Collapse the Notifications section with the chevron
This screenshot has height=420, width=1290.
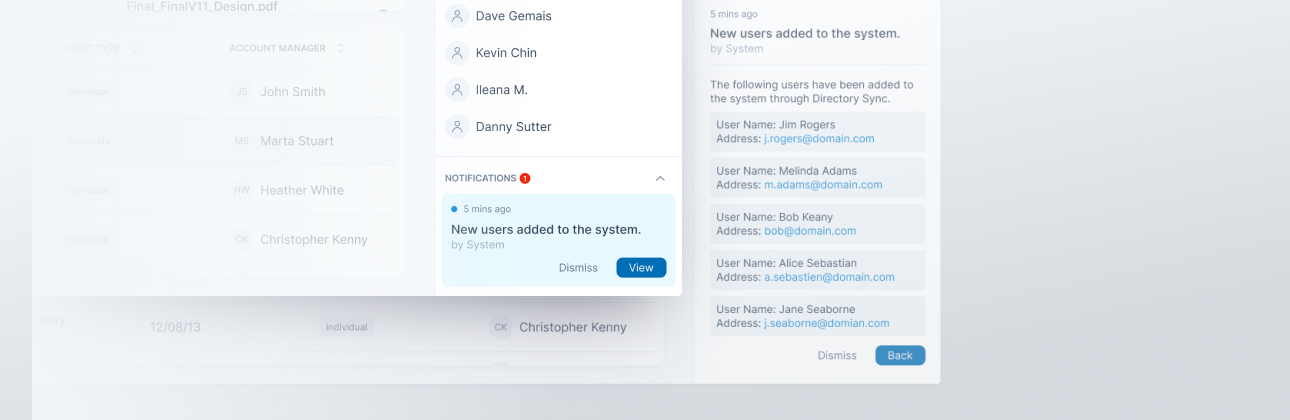(x=660, y=178)
